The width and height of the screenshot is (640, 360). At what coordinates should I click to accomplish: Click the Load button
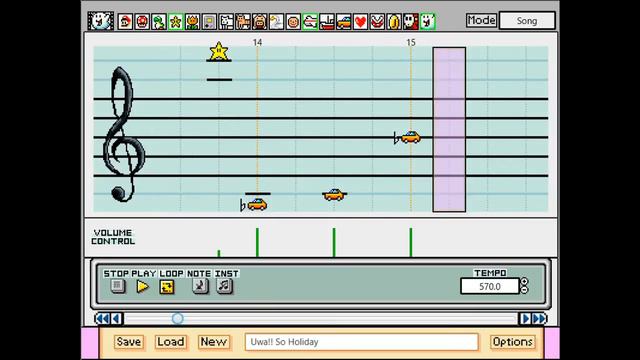click(x=171, y=342)
